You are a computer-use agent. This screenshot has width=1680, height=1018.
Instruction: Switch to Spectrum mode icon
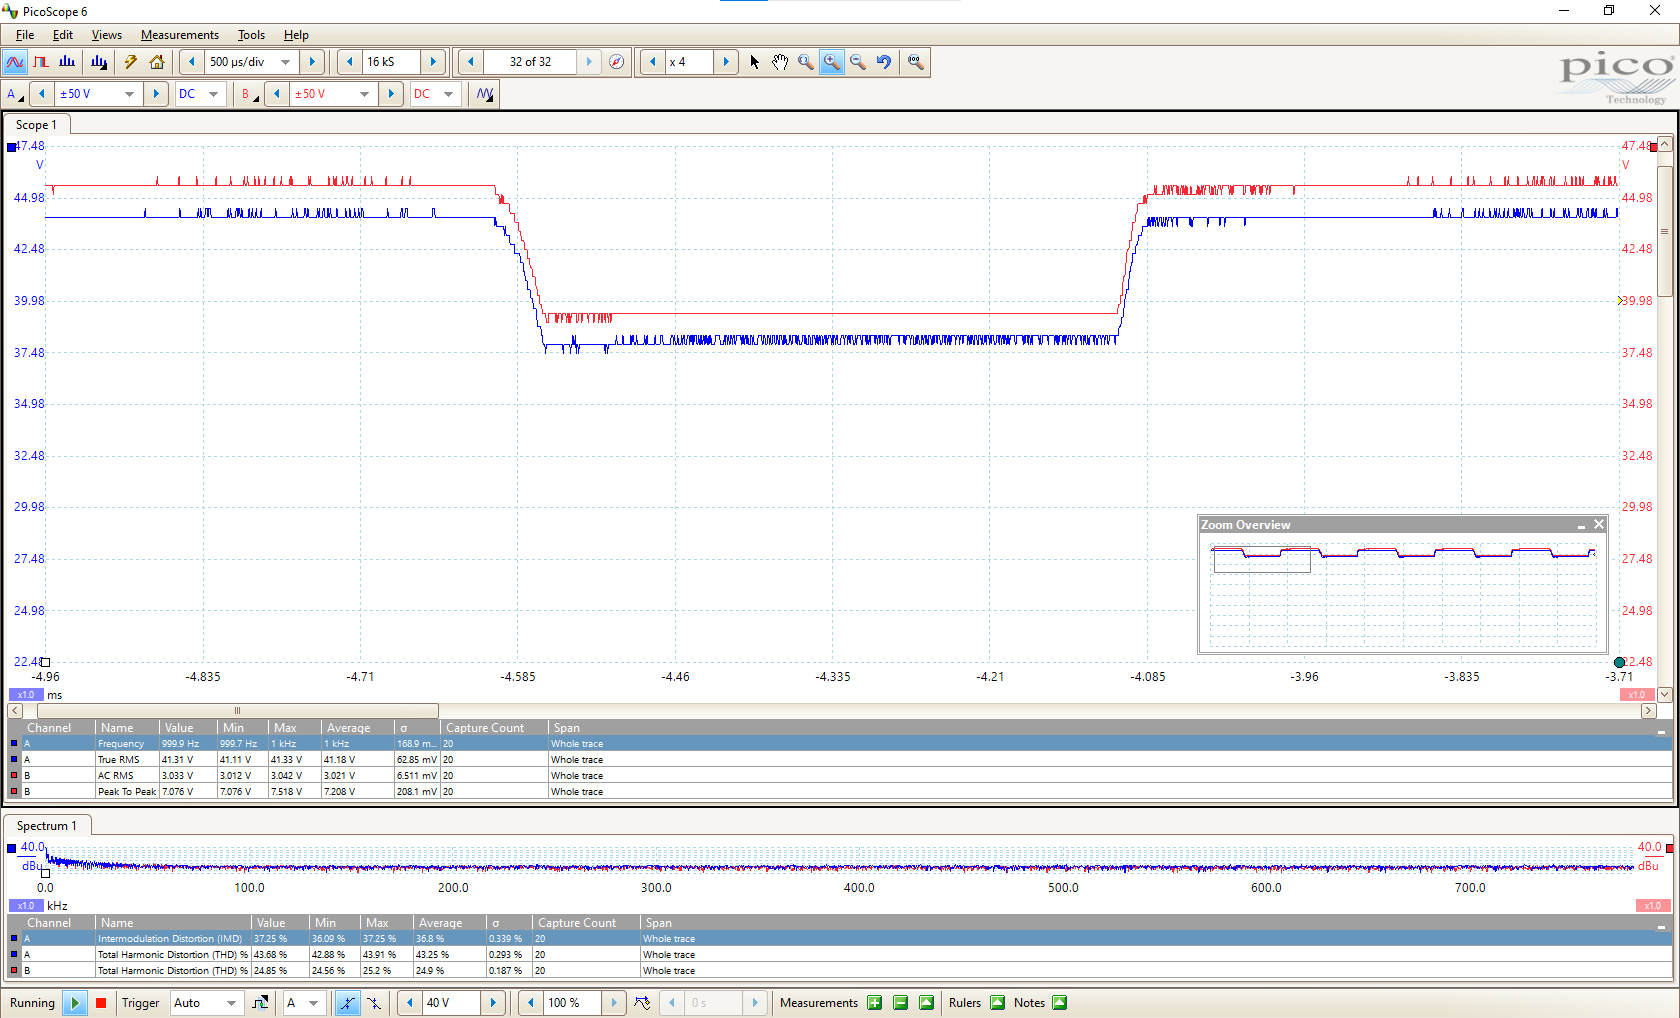[x=67, y=62]
